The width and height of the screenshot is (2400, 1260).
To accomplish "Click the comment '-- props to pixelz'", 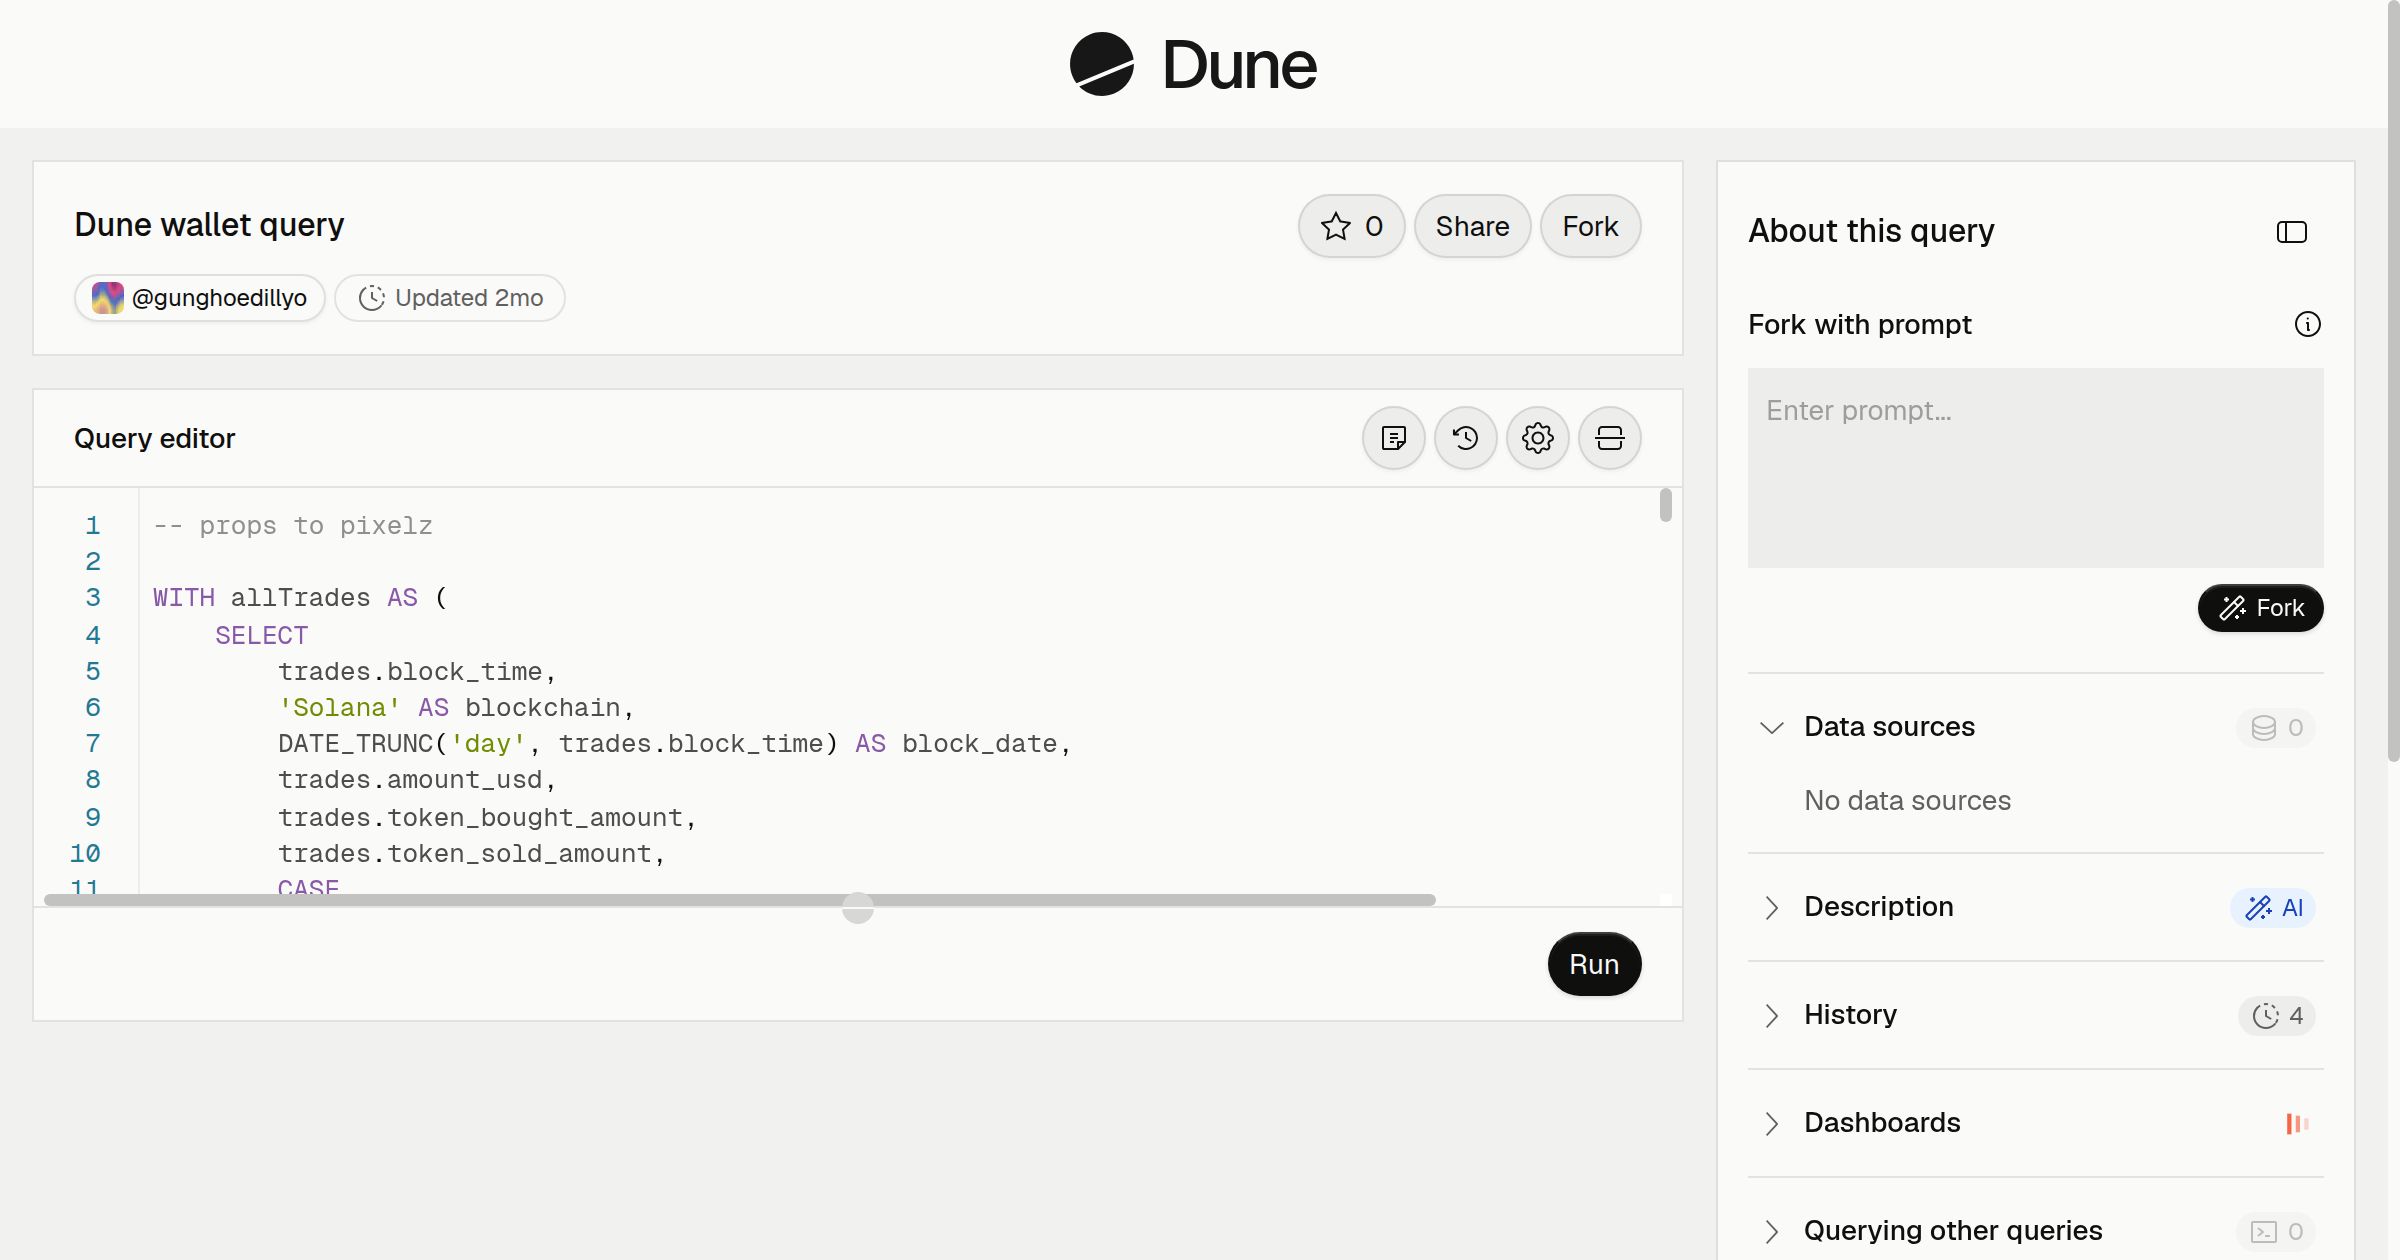I will pos(293,526).
